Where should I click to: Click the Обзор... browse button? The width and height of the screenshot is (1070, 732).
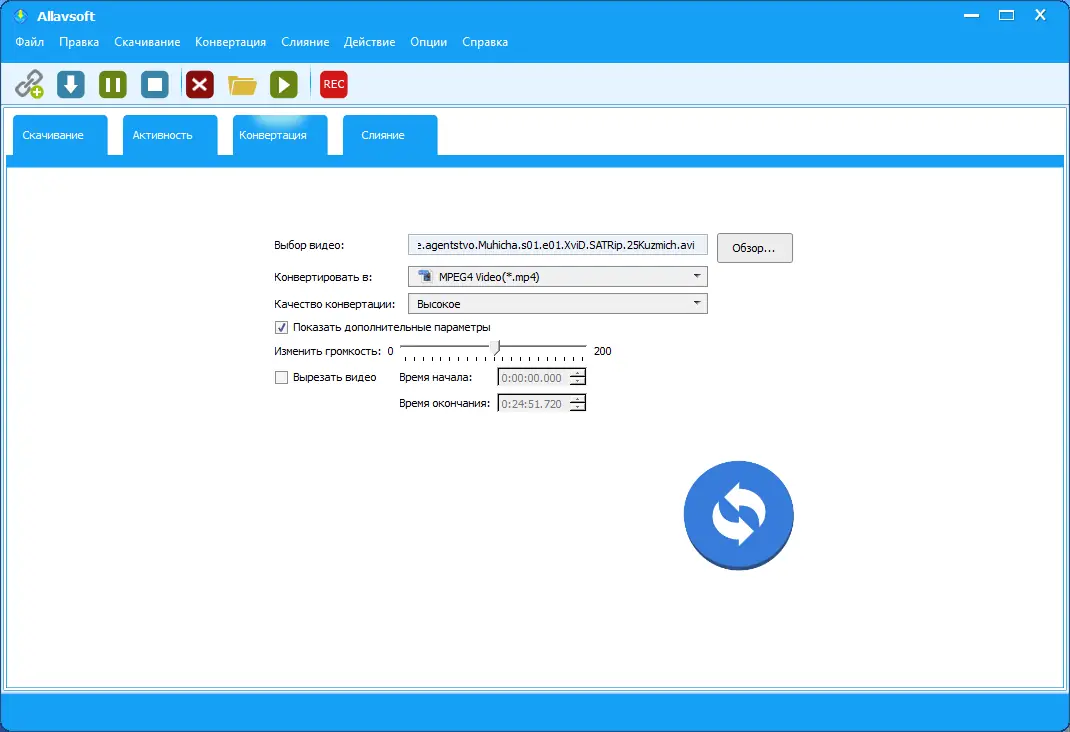coord(754,248)
